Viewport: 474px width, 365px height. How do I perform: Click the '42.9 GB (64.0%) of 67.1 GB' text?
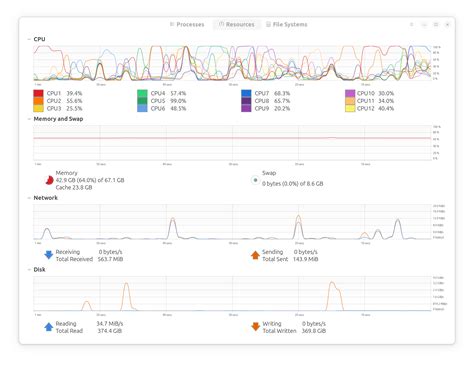tap(90, 180)
